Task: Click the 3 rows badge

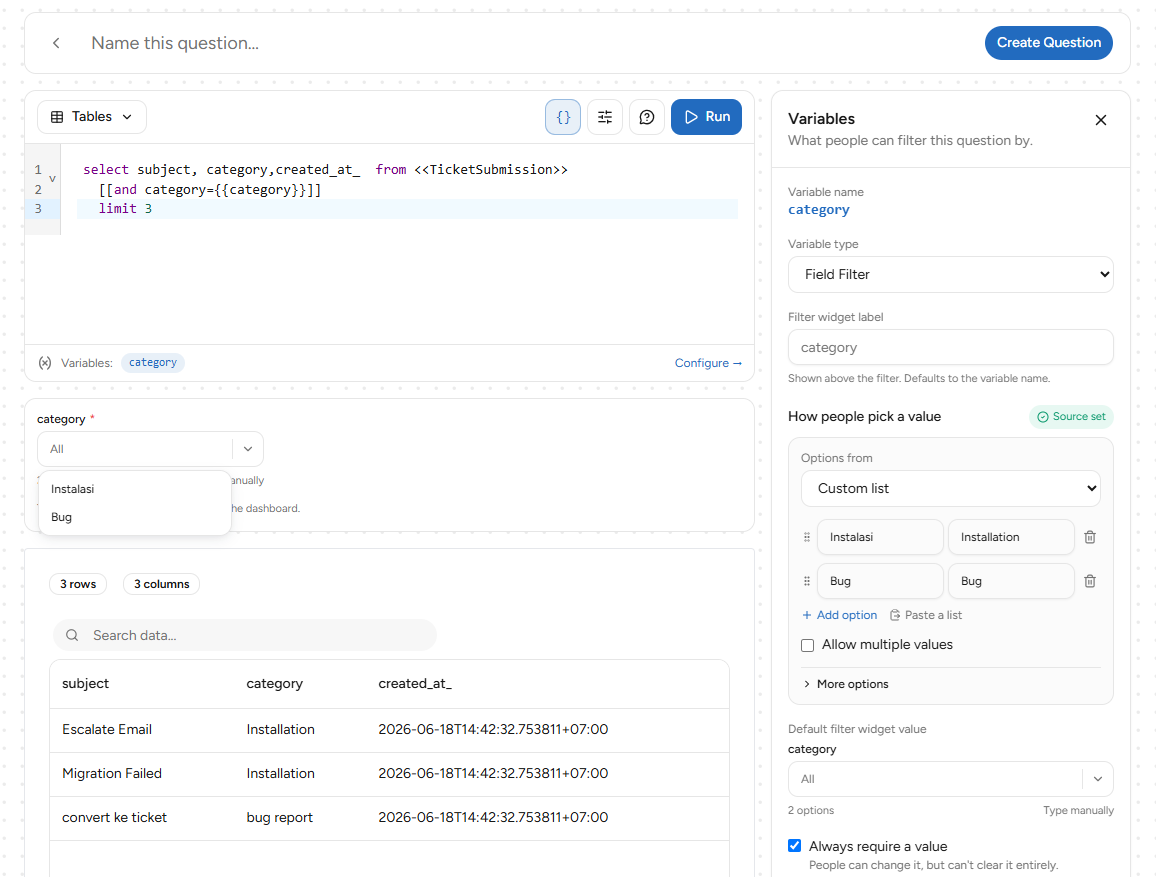Action: tap(78, 584)
